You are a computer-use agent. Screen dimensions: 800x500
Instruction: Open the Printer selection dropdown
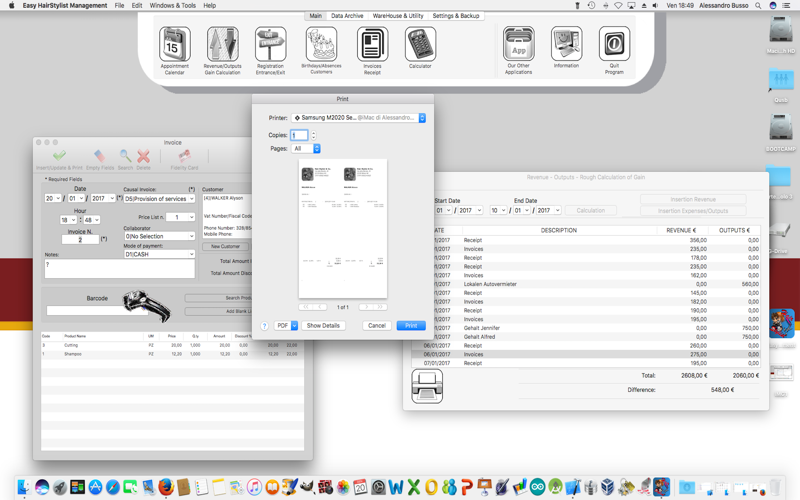pyautogui.click(x=358, y=118)
